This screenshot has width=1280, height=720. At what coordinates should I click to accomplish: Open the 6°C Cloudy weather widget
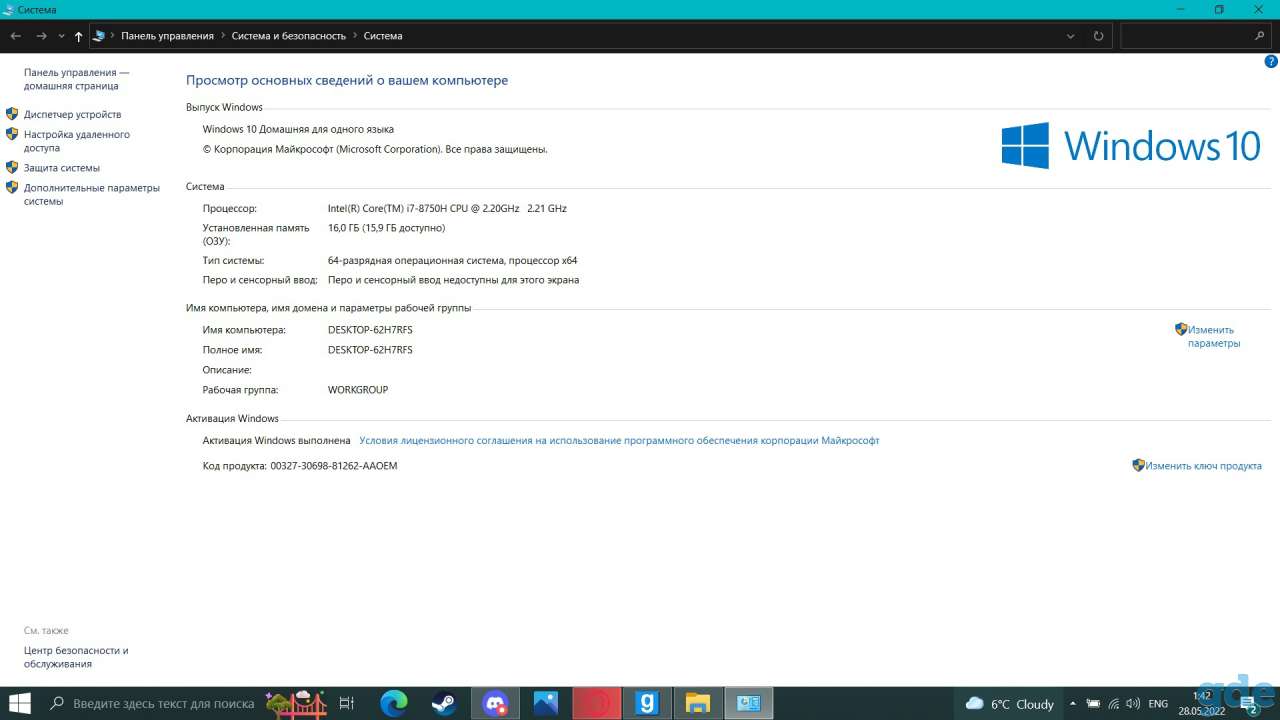pyautogui.click(x=1009, y=704)
